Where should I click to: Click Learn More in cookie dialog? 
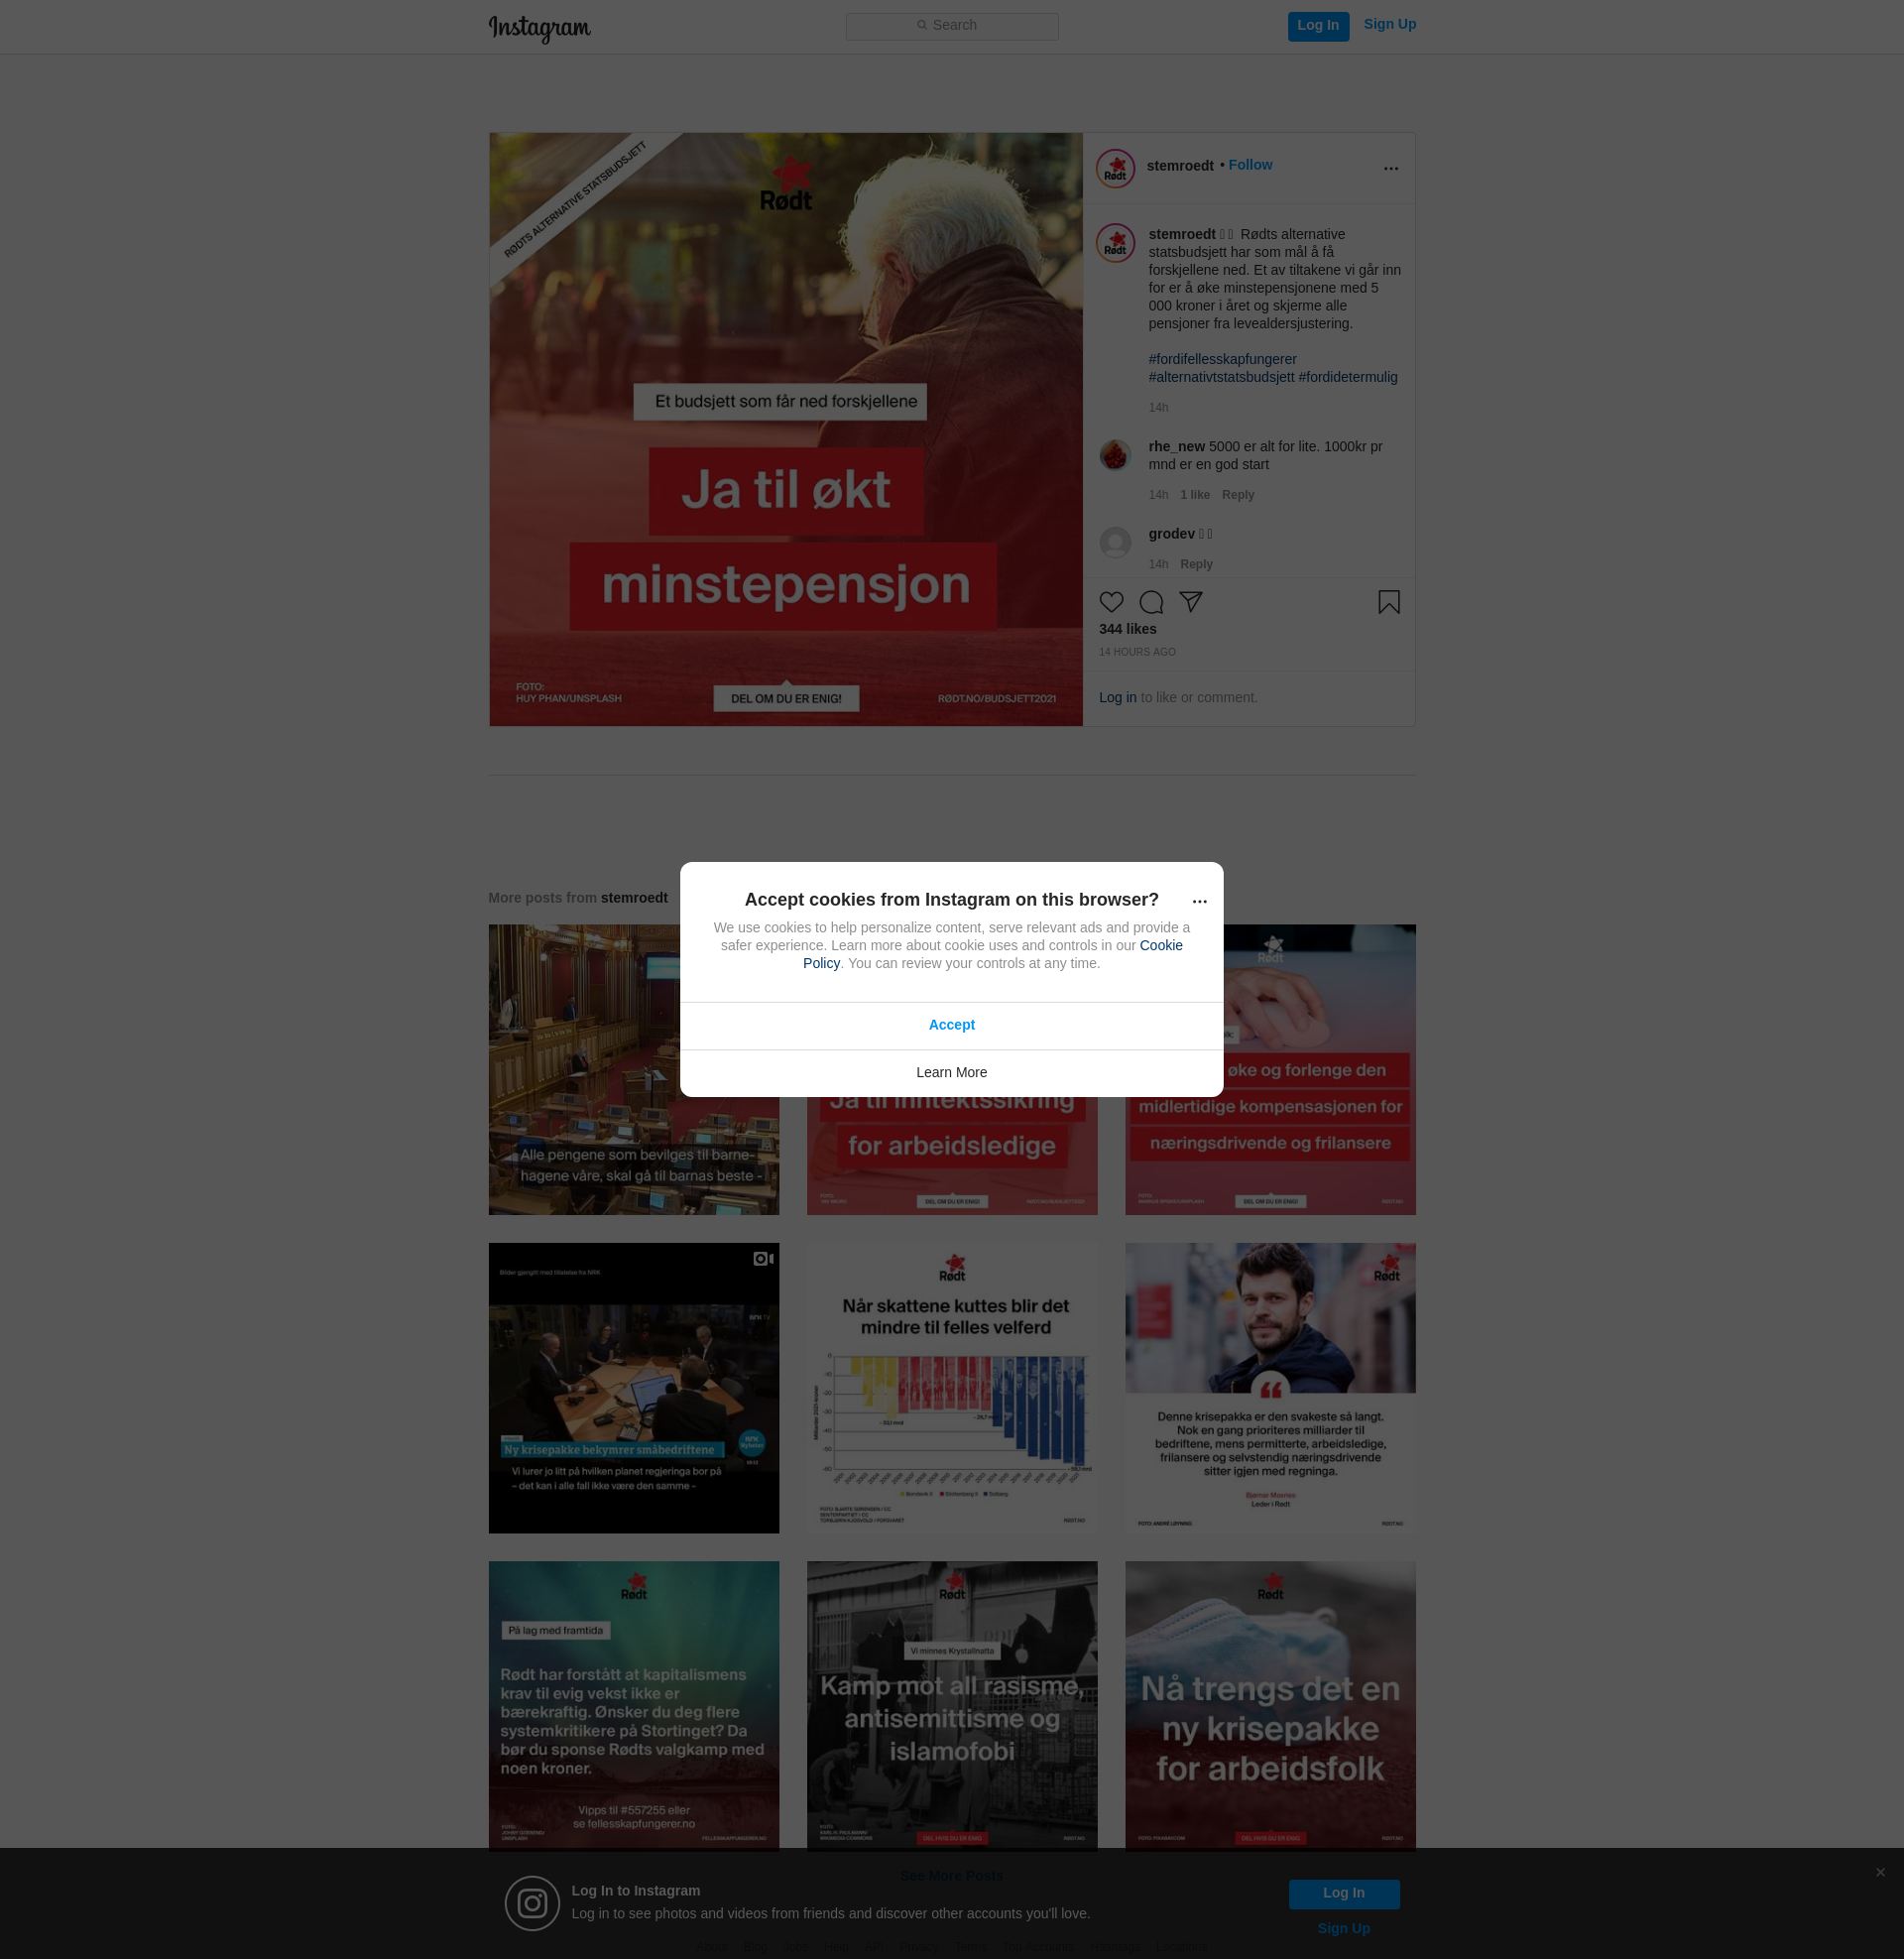[951, 1072]
